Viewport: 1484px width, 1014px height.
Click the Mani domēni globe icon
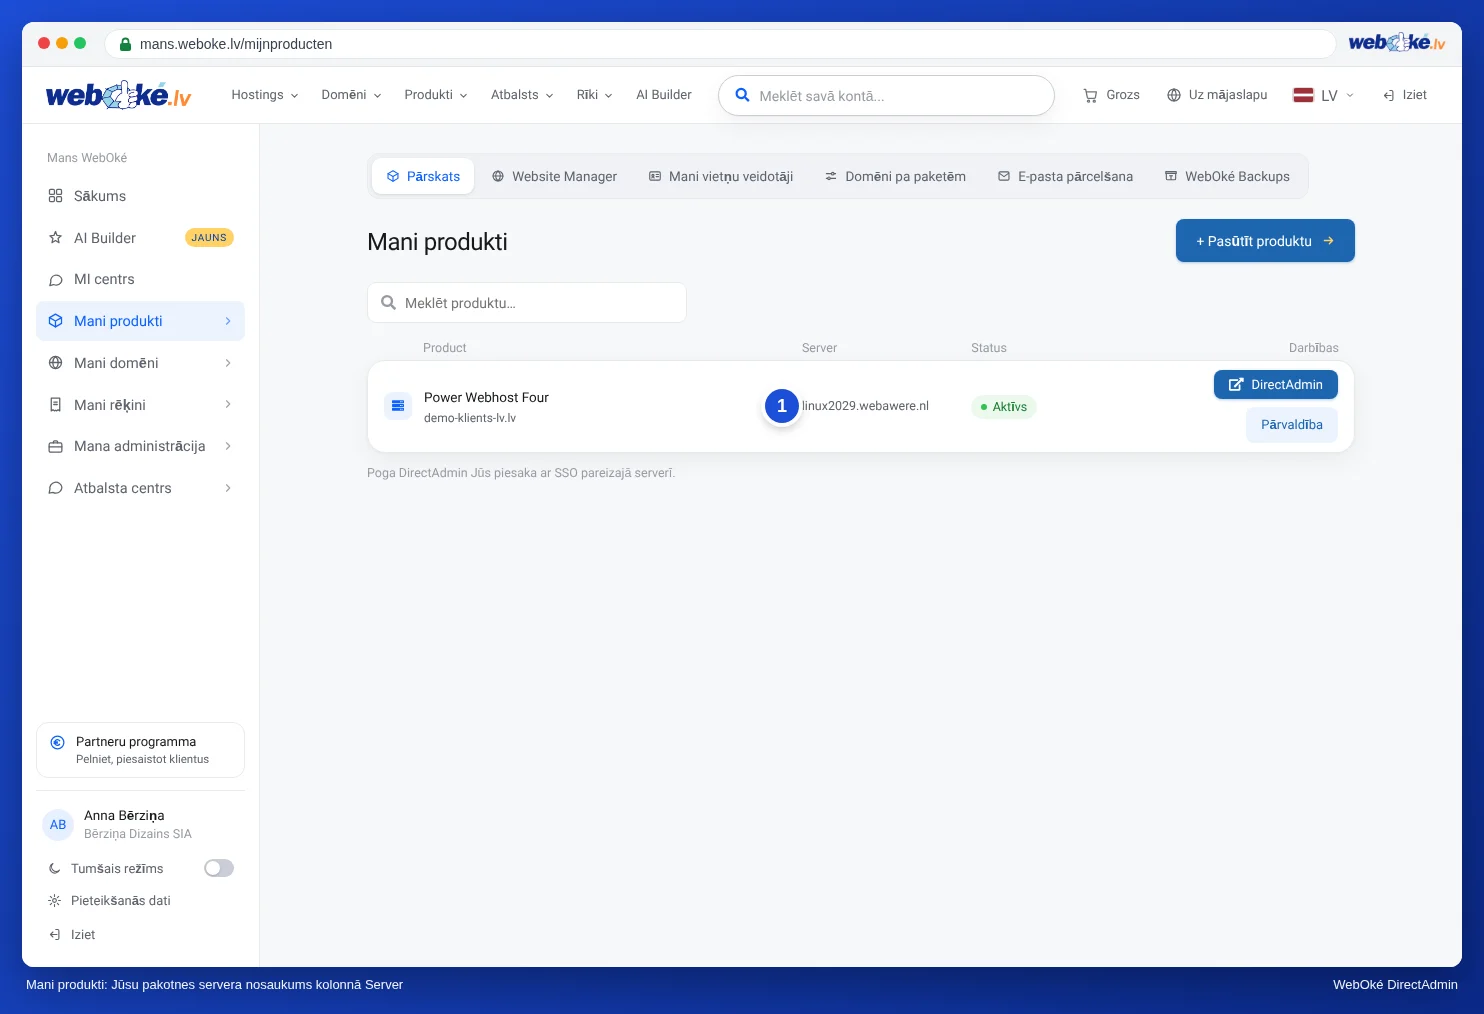pos(56,363)
